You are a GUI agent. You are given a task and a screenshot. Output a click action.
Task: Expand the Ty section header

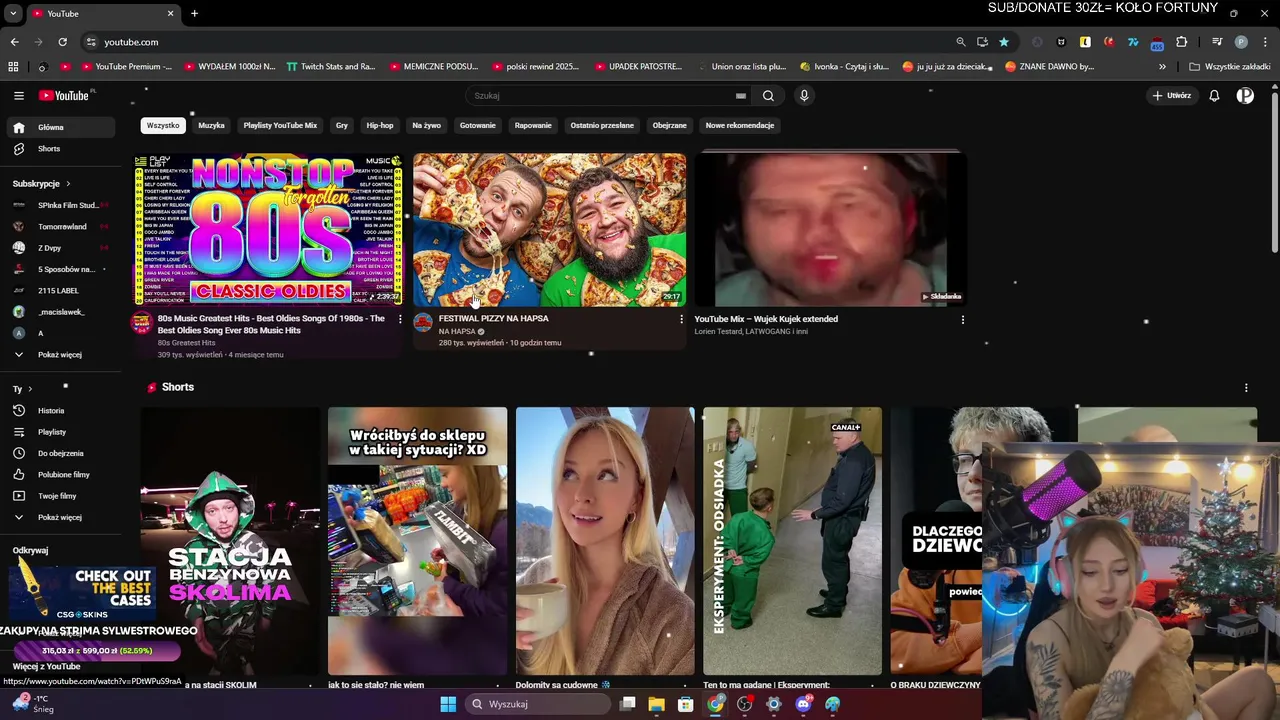click(x=22, y=389)
